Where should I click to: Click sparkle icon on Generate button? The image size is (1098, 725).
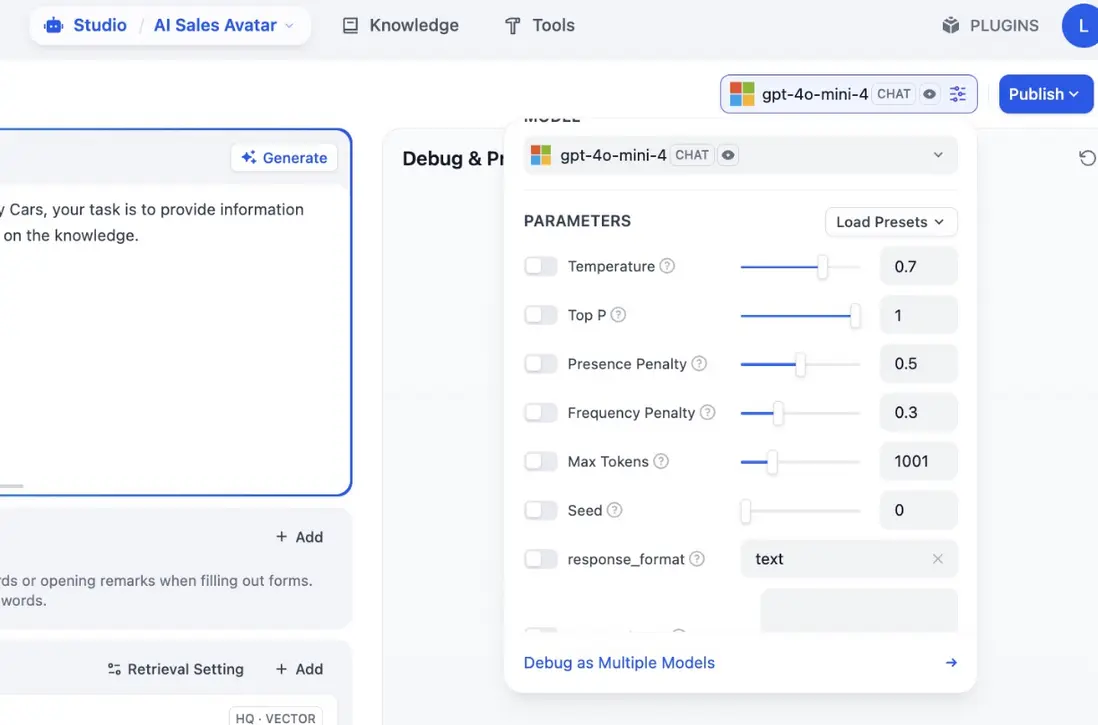(249, 158)
